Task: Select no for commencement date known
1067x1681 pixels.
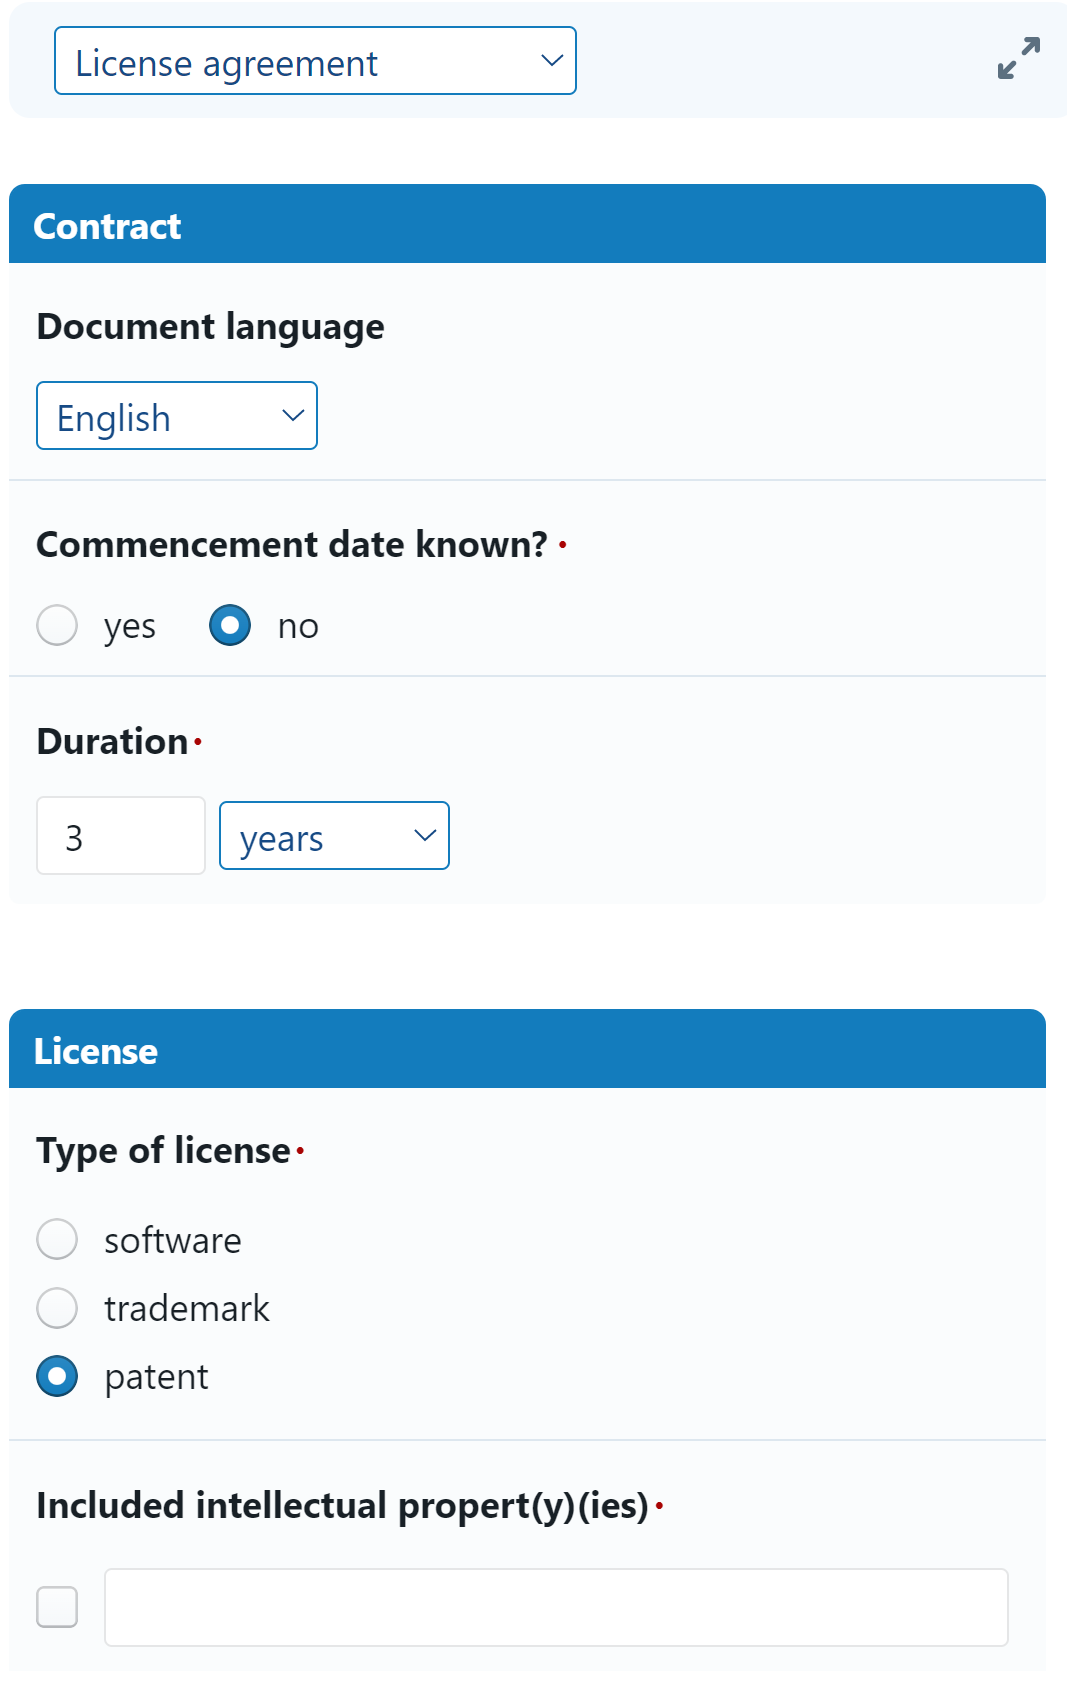Action: pos(230,626)
